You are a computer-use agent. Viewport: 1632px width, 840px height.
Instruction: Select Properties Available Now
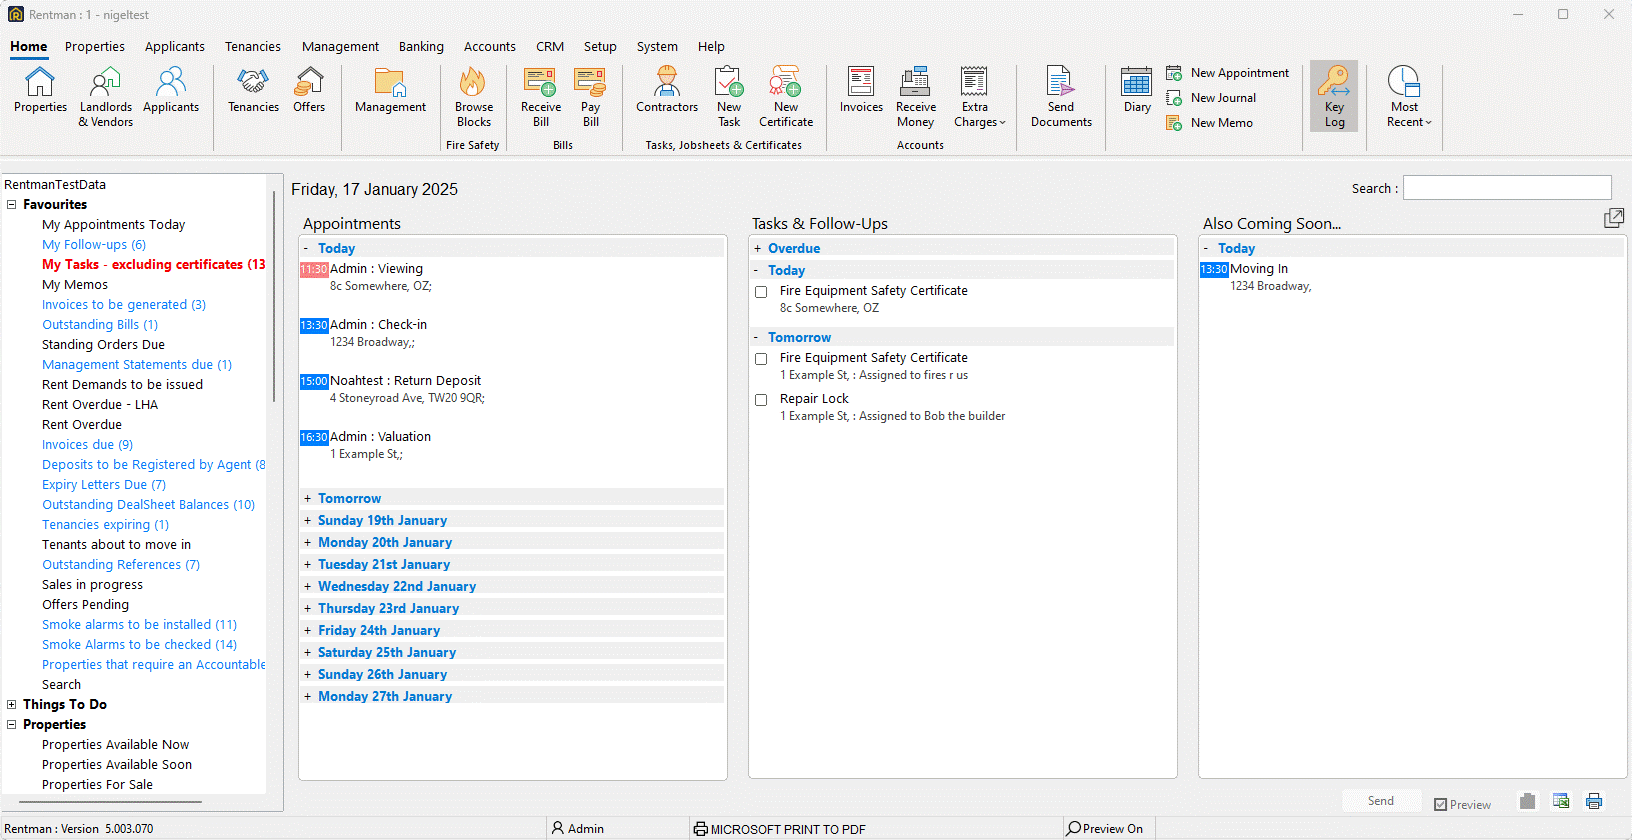point(115,745)
